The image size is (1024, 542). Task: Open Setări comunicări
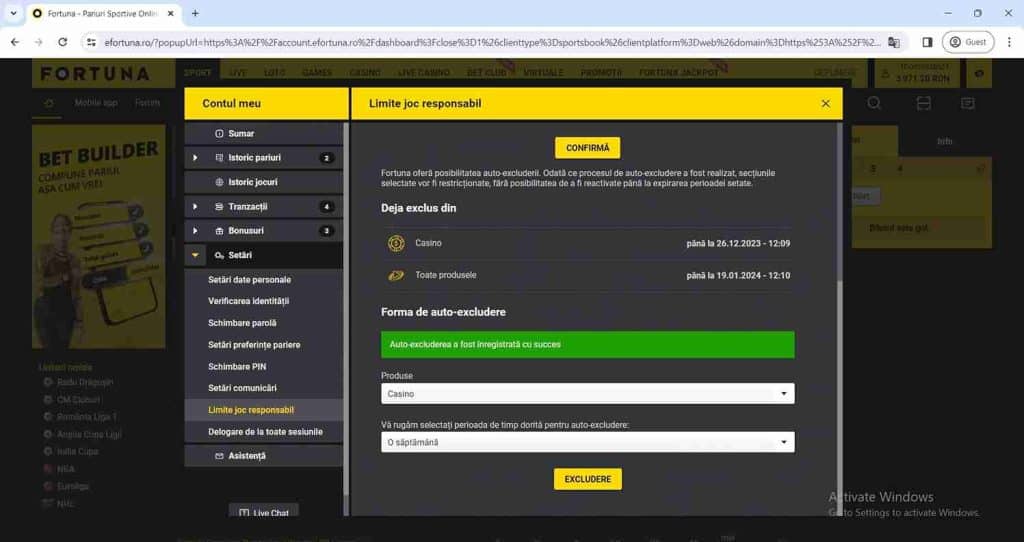point(242,388)
